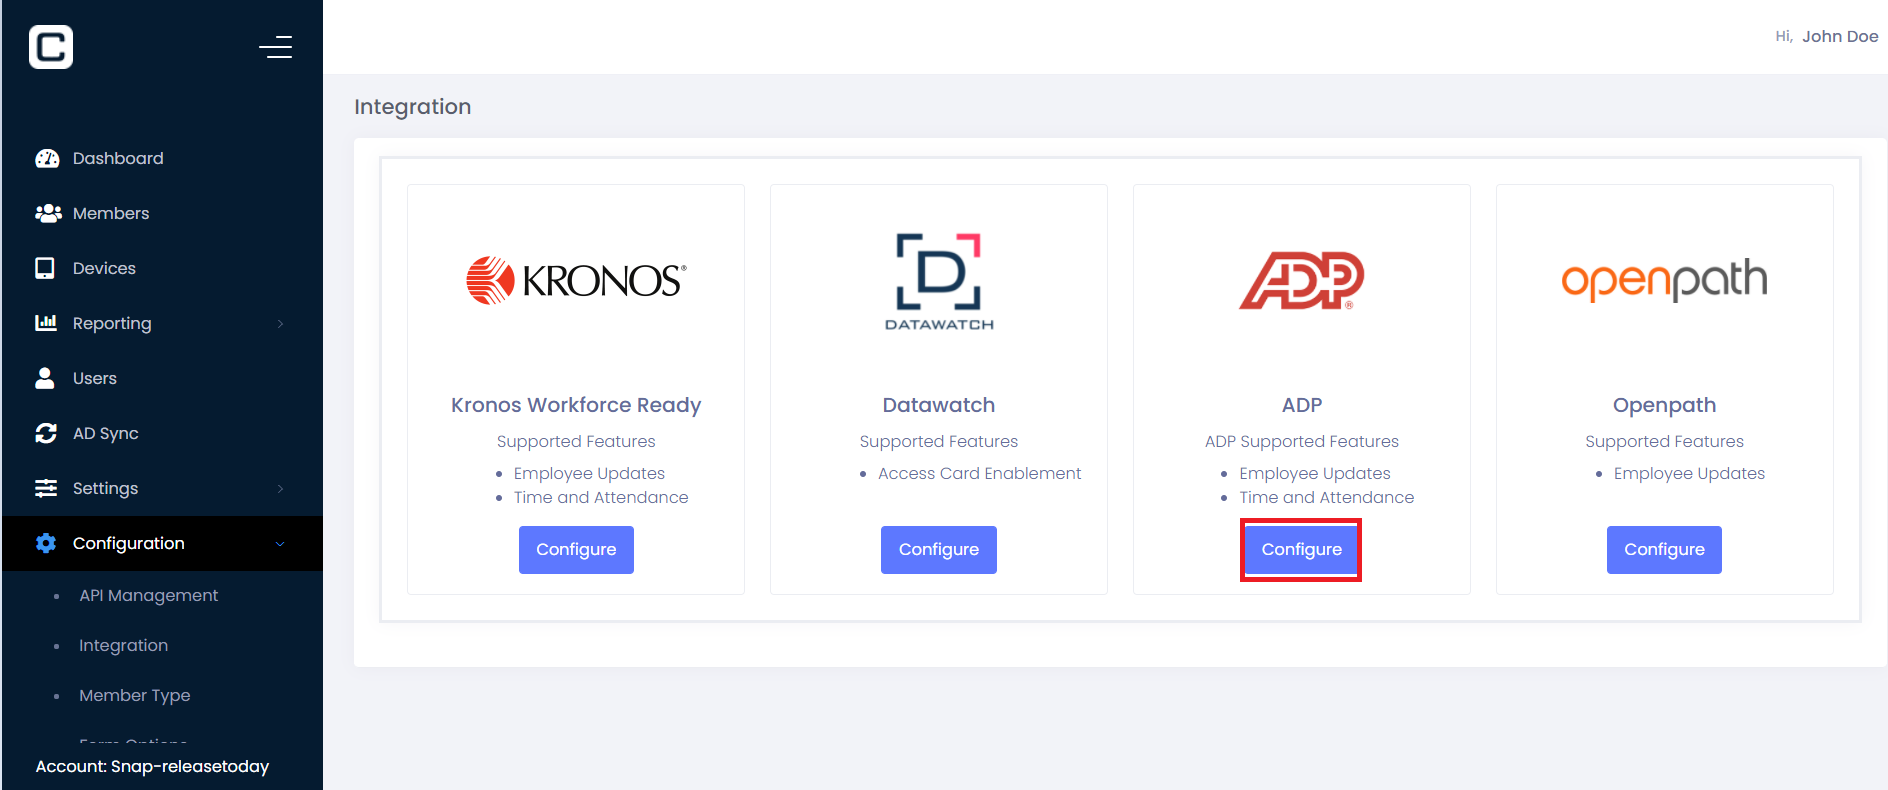Select the Configuration menu item

162,543
